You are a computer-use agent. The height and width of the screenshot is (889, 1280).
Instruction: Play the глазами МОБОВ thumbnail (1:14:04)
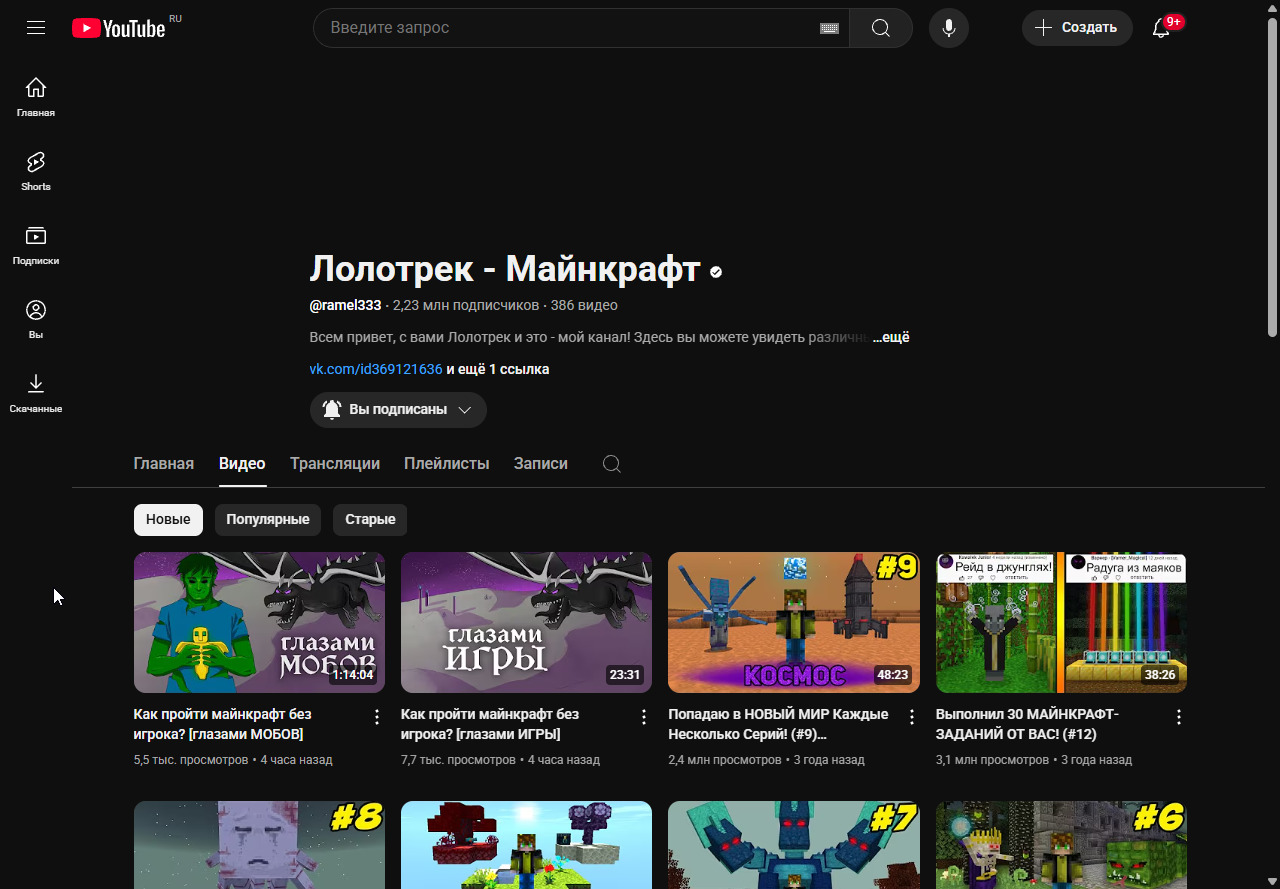259,622
